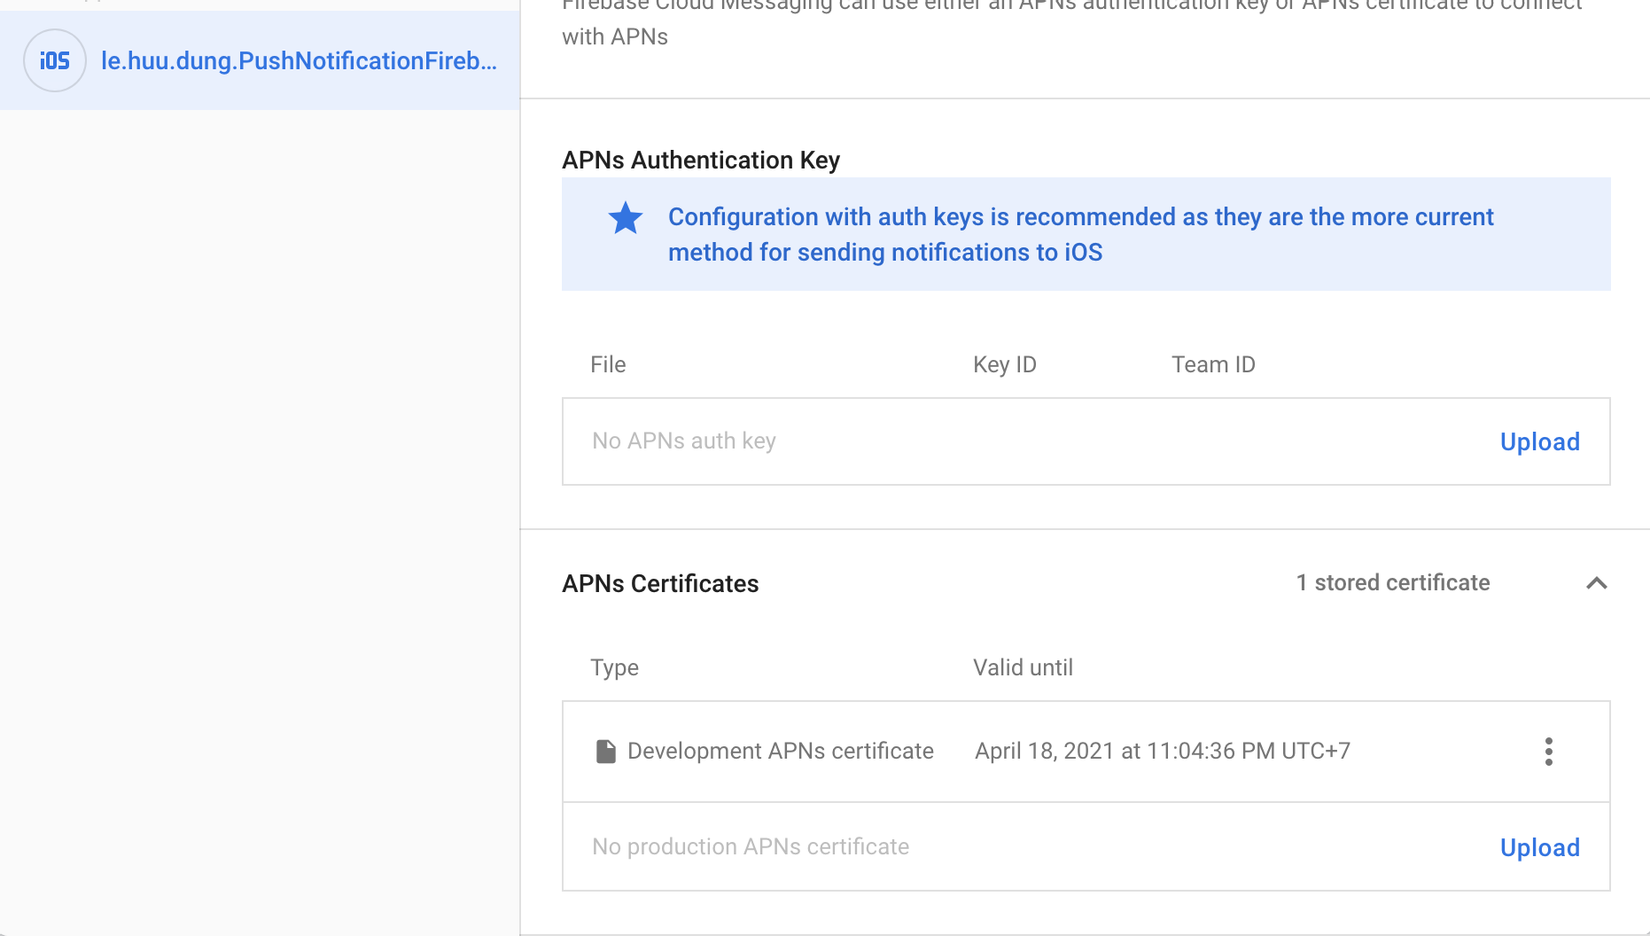Image resolution: width=1650 pixels, height=936 pixels.
Task: Click the Development certificate file icon
Action: click(605, 751)
